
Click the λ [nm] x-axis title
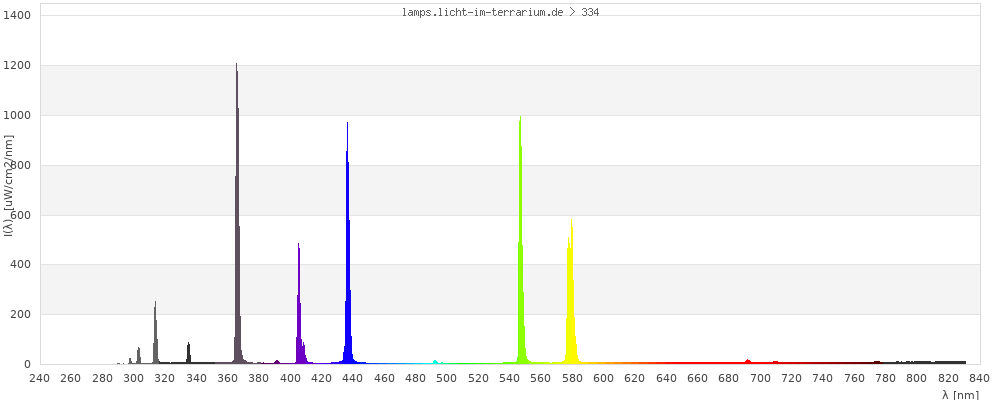click(x=960, y=394)
